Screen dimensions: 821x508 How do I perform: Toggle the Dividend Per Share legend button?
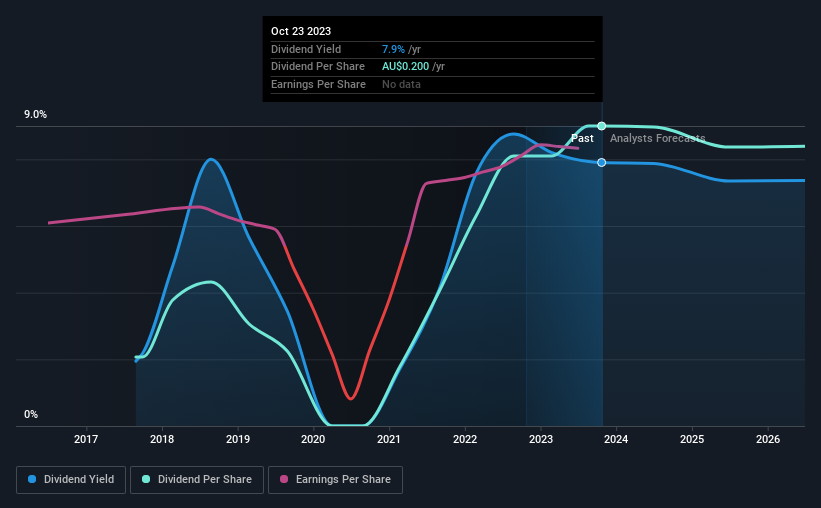197,480
